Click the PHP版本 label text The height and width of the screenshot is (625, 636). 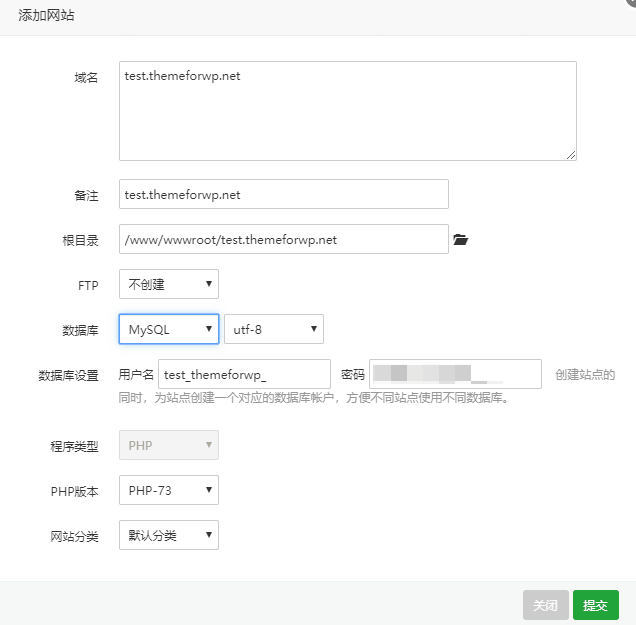coord(74,491)
